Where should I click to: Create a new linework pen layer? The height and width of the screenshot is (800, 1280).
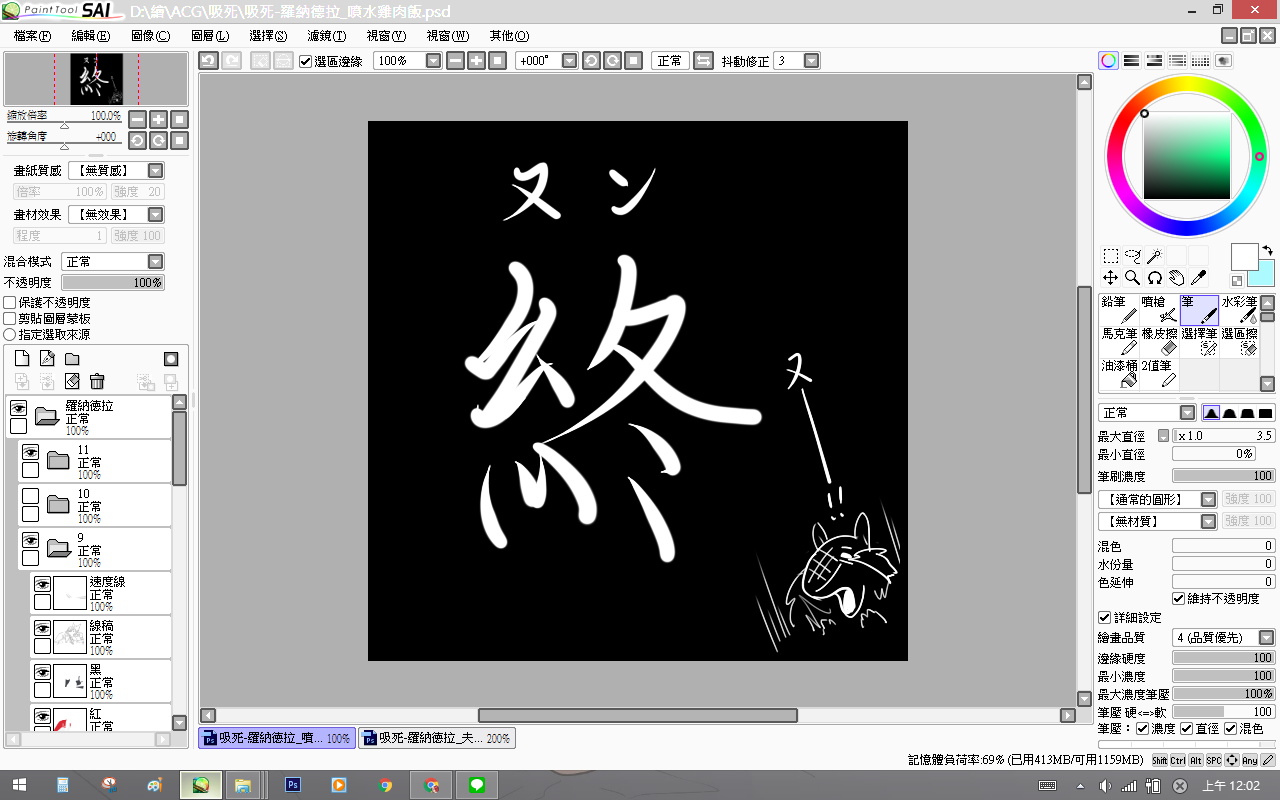click(47, 358)
